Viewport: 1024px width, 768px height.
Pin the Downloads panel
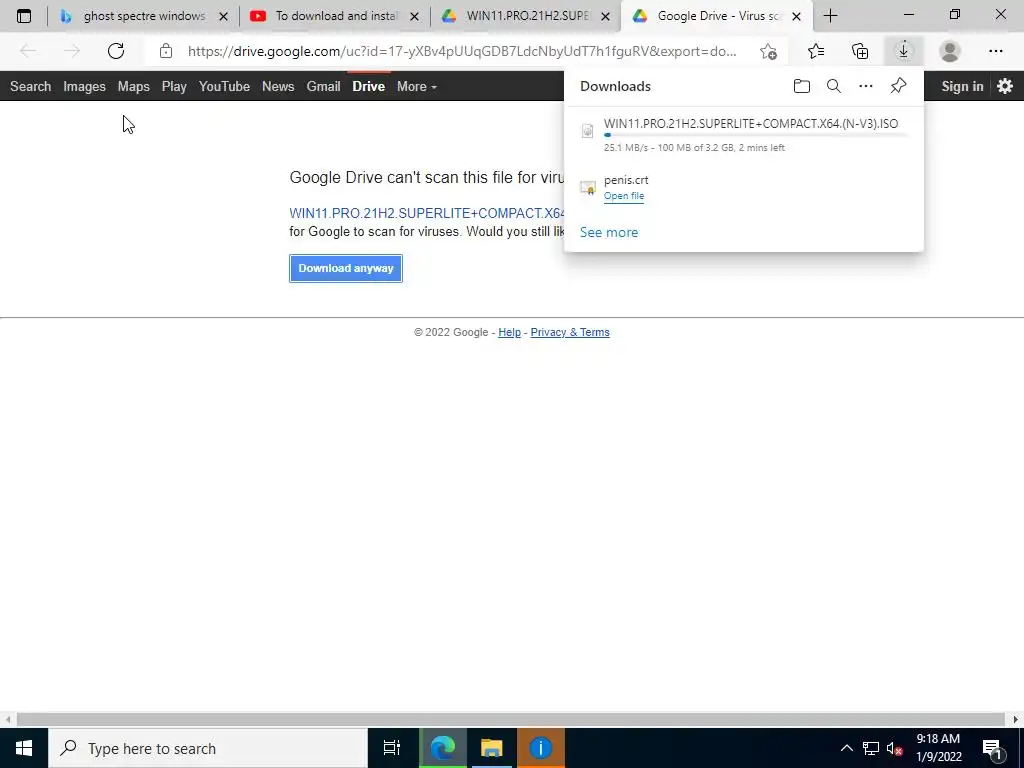(x=899, y=86)
